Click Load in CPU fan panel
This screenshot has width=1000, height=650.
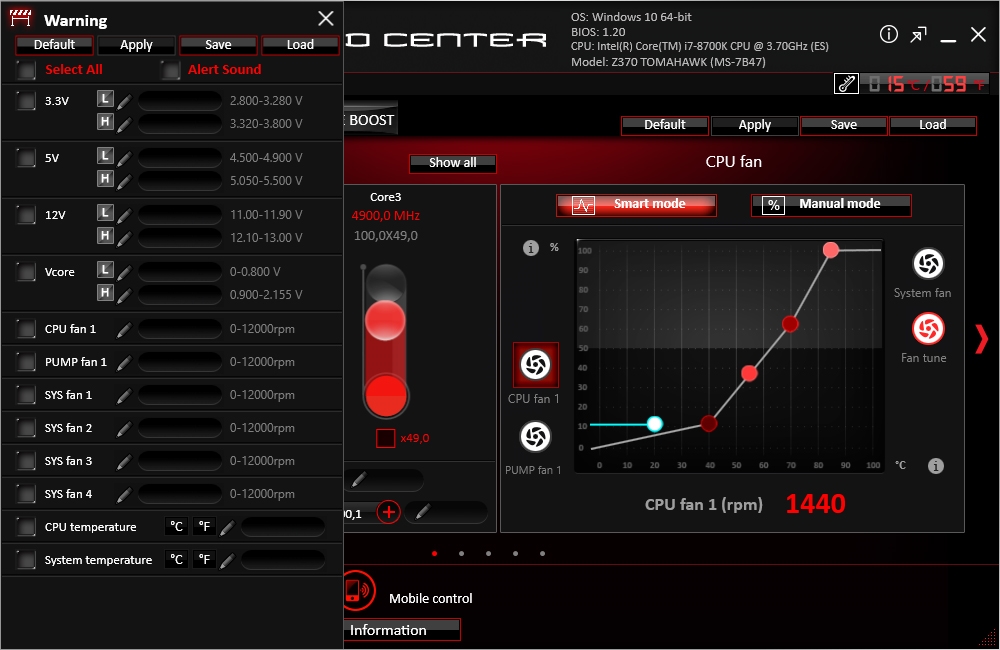pyautogui.click(x=932, y=126)
